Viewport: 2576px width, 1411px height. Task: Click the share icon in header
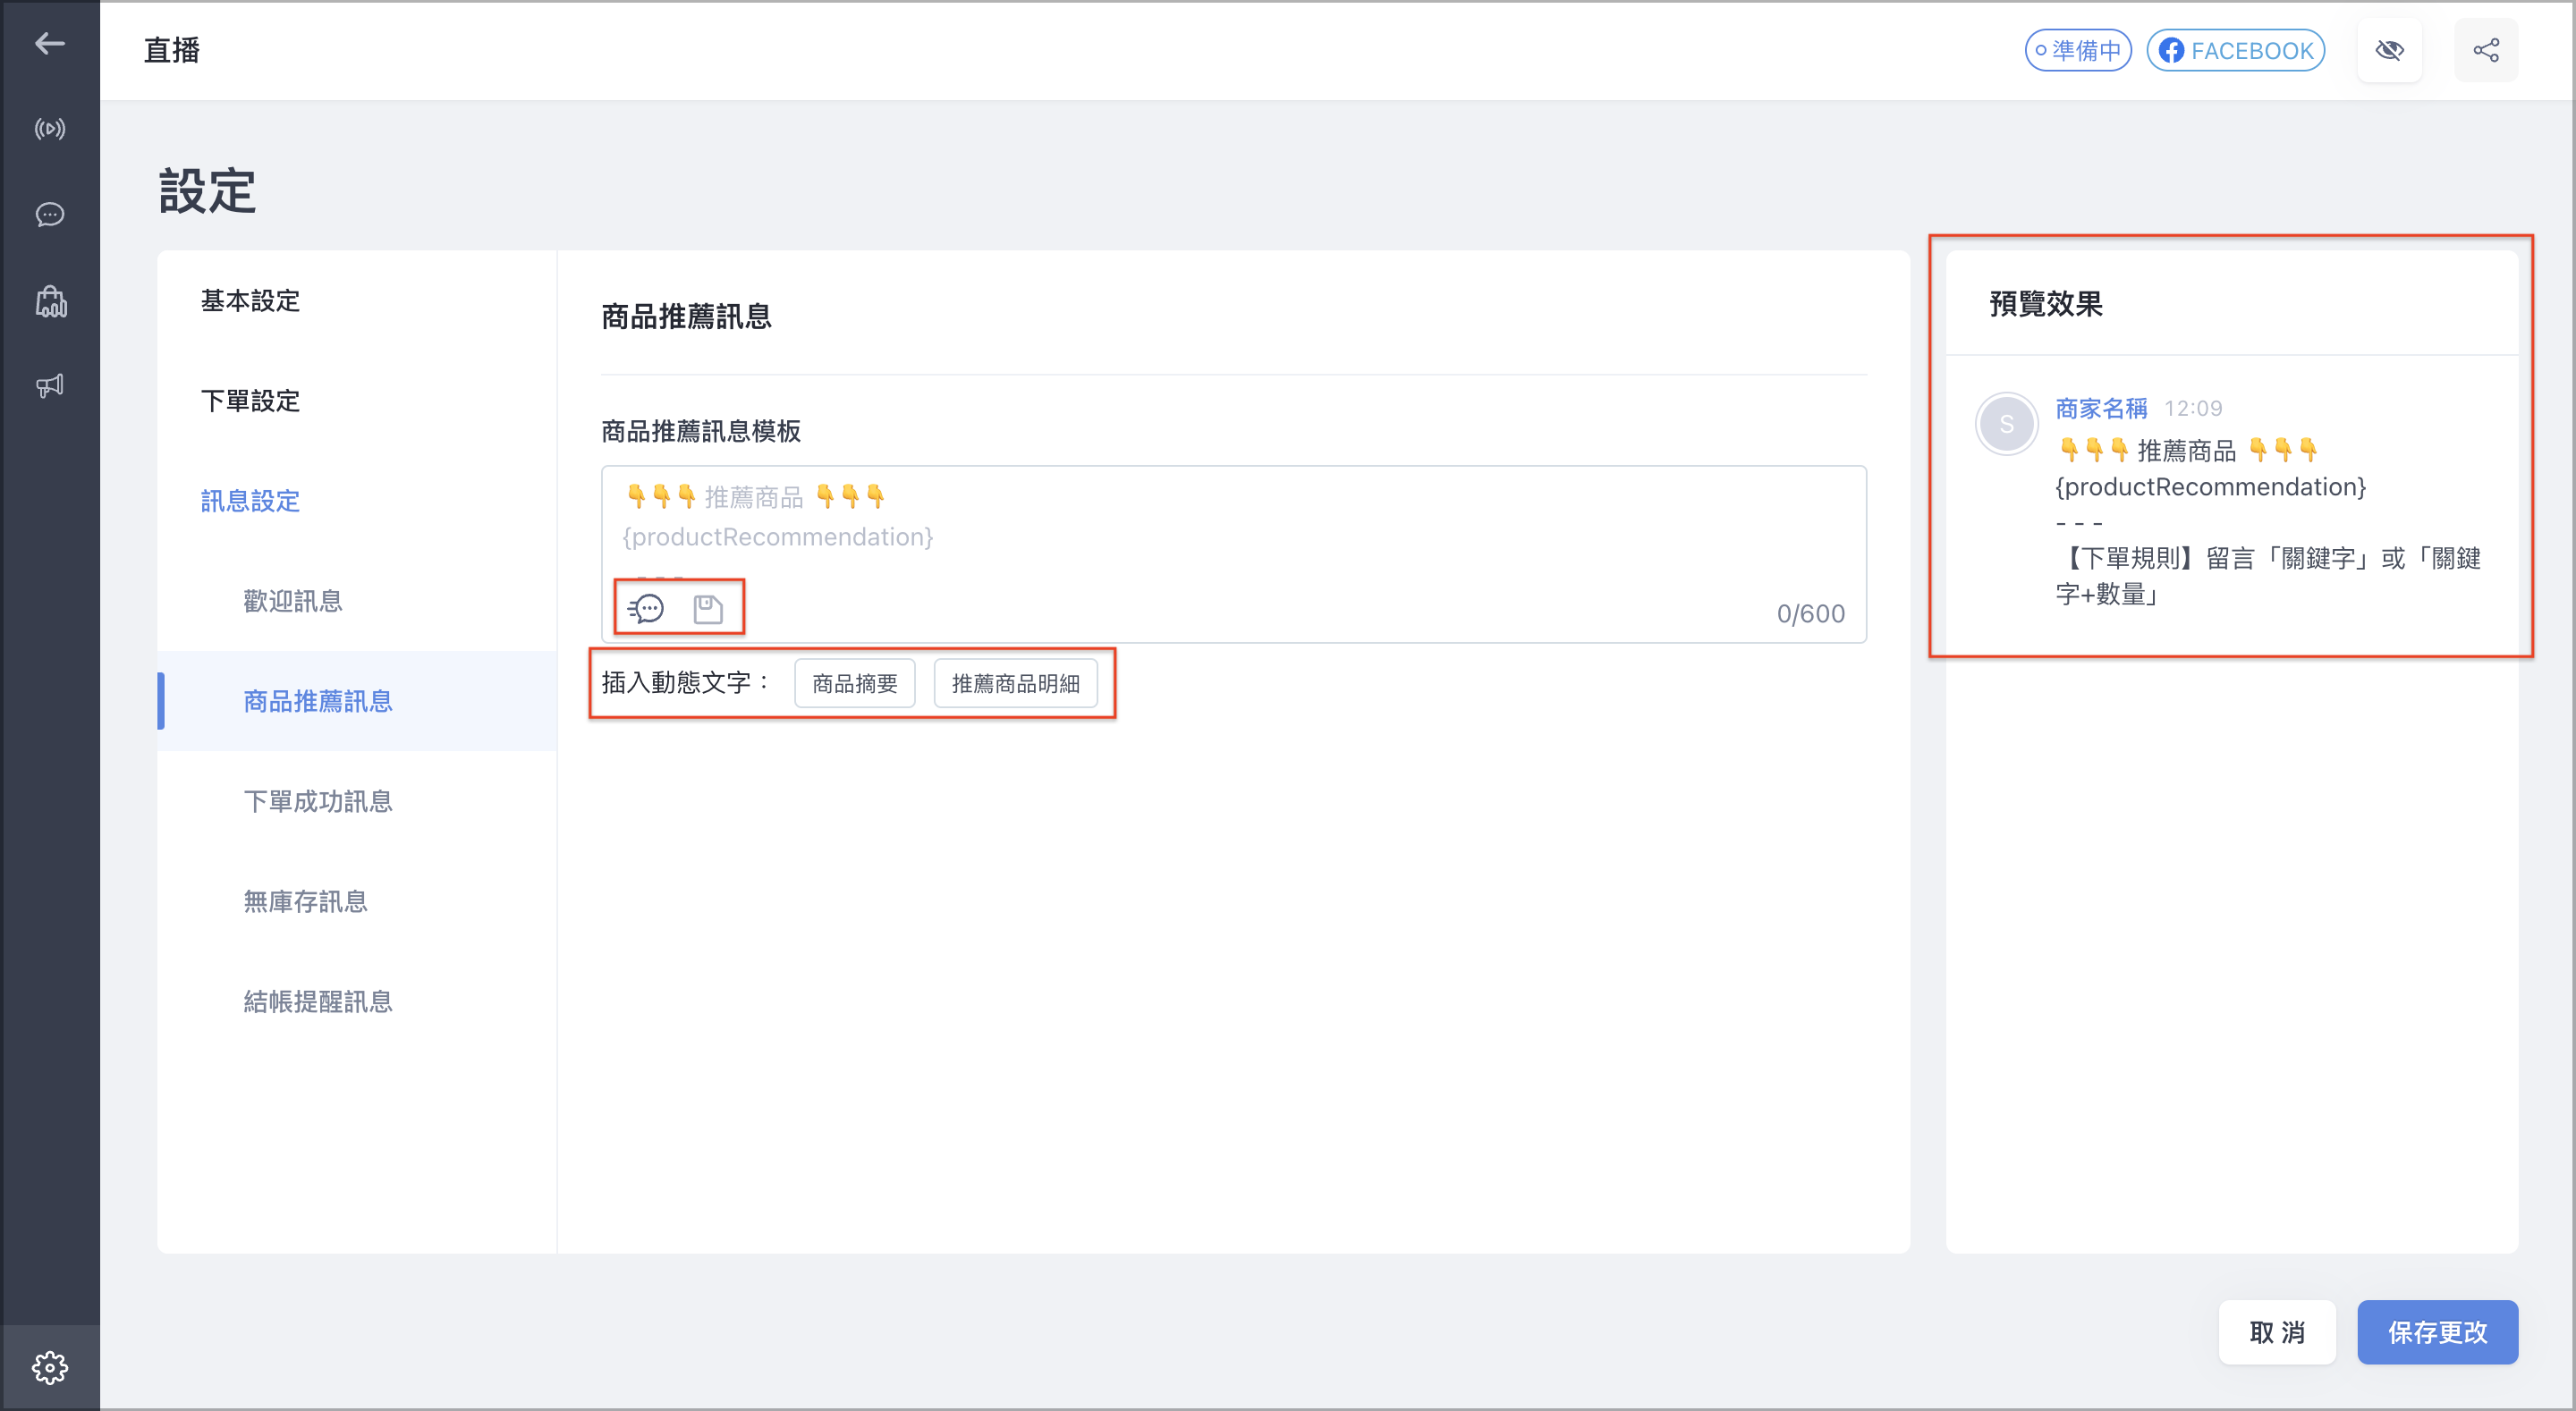2486,50
